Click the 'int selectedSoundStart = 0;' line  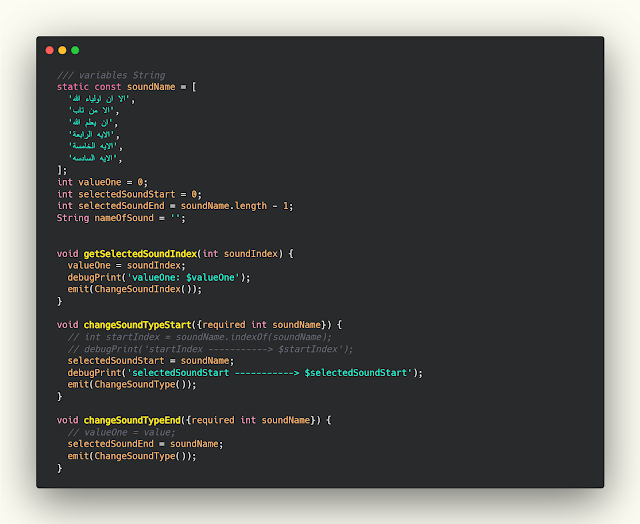pos(129,194)
